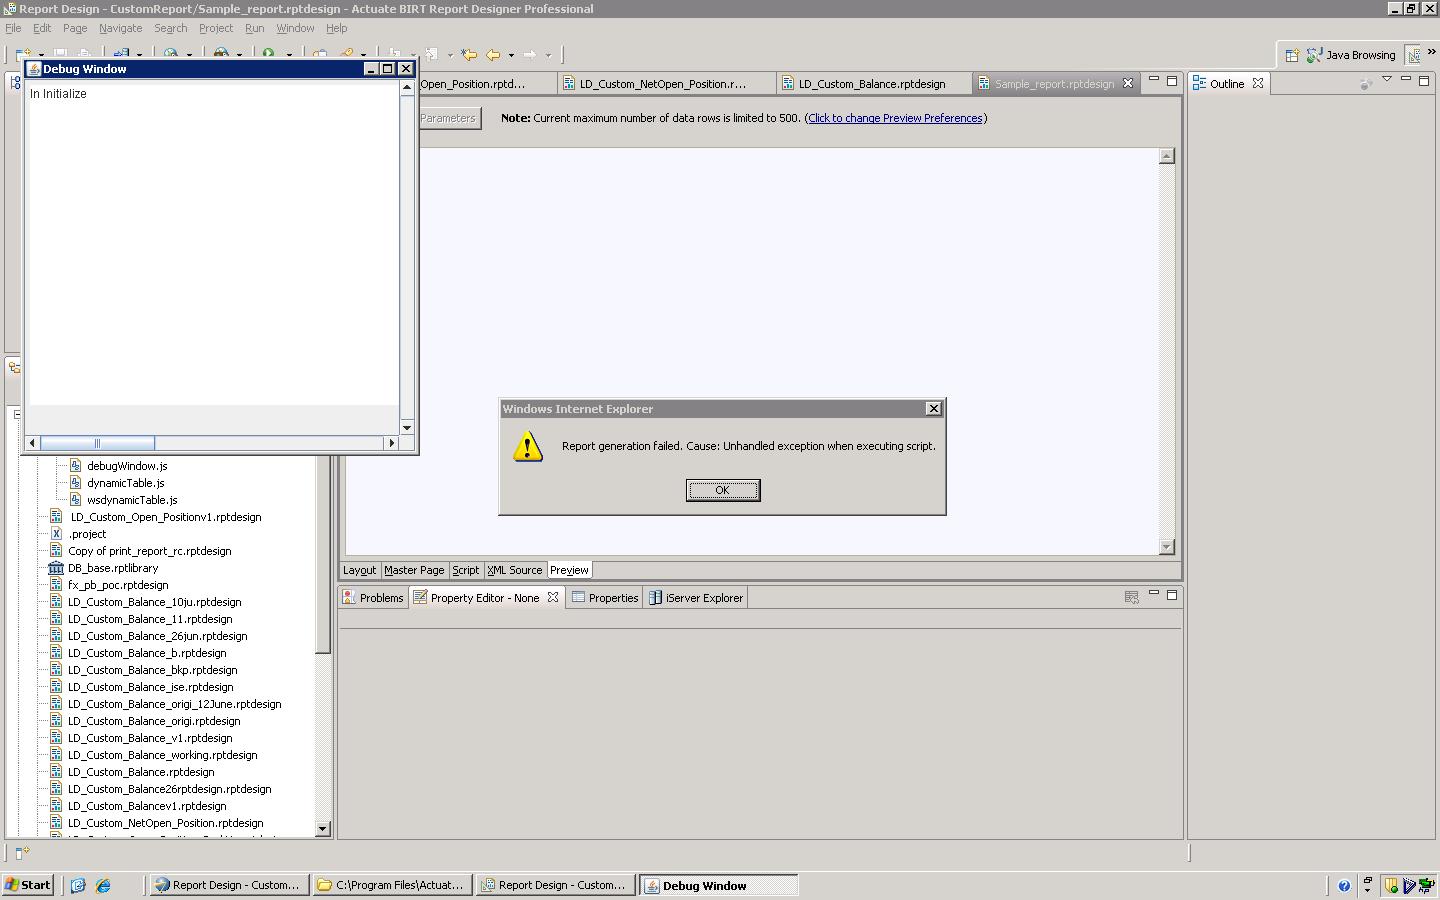The width and height of the screenshot is (1440, 900).
Task: Open the iServer Explorer tab
Action: (x=696, y=598)
